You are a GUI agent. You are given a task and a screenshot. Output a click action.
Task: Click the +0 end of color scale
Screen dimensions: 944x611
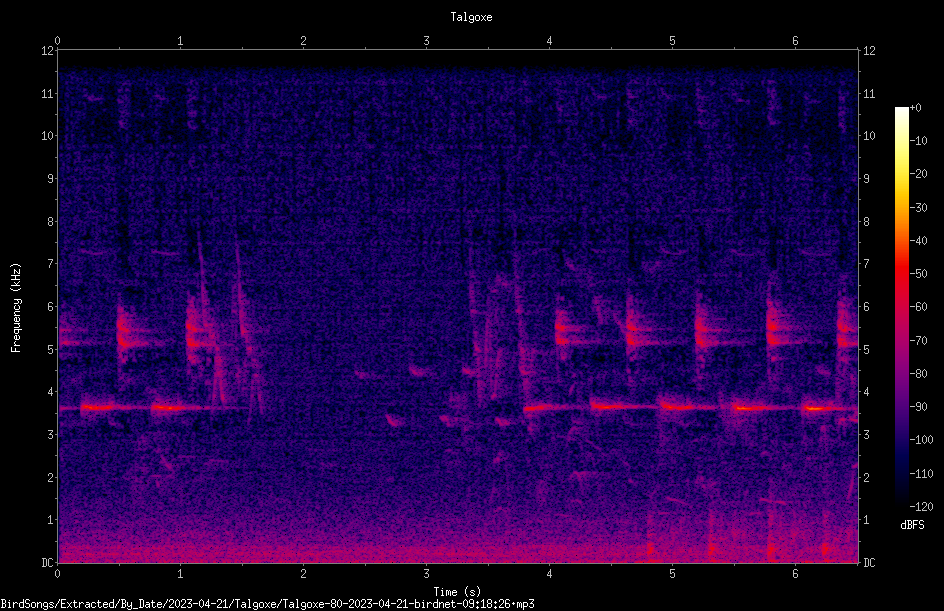[x=916, y=108]
